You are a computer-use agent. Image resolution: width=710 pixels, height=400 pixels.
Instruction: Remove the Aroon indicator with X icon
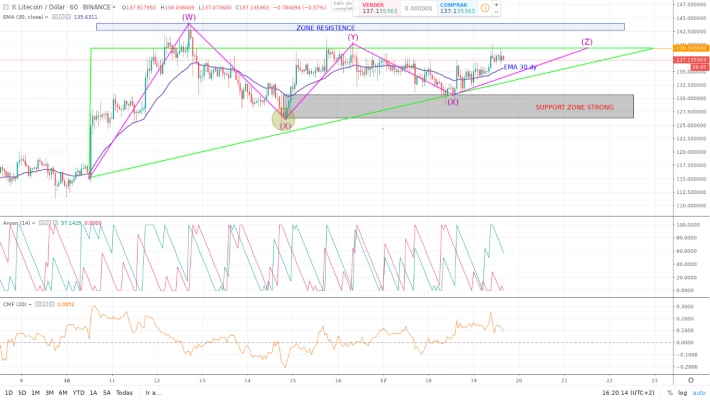click(55, 223)
